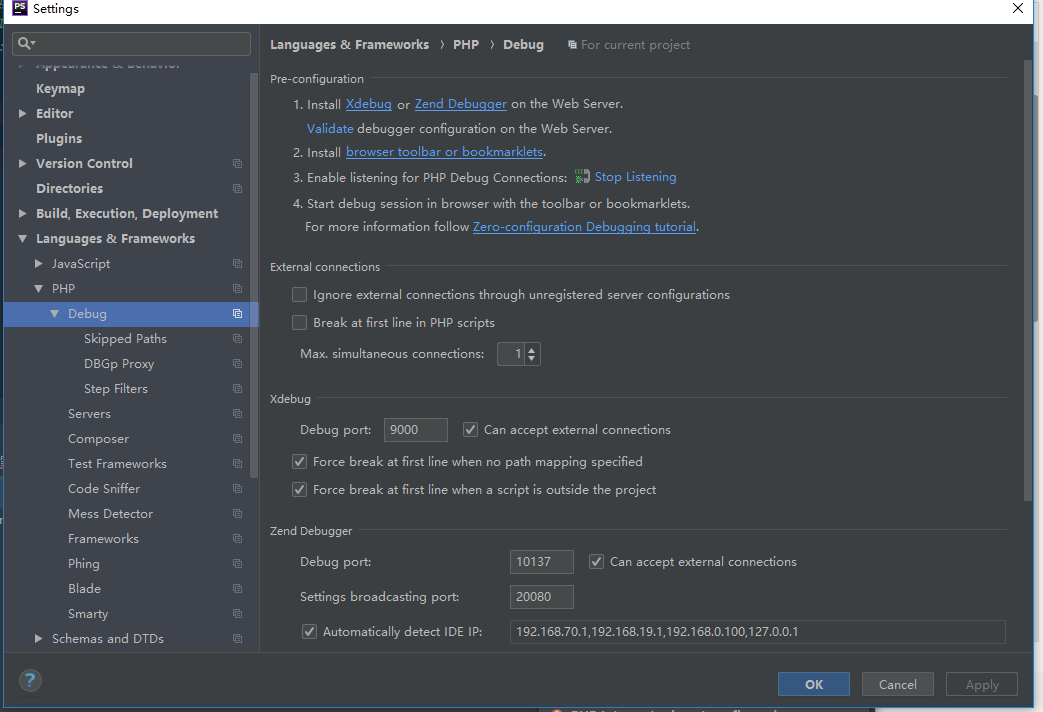Click project-level icon next to Directories
The image size is (1043, 712).
pos(237,188)
